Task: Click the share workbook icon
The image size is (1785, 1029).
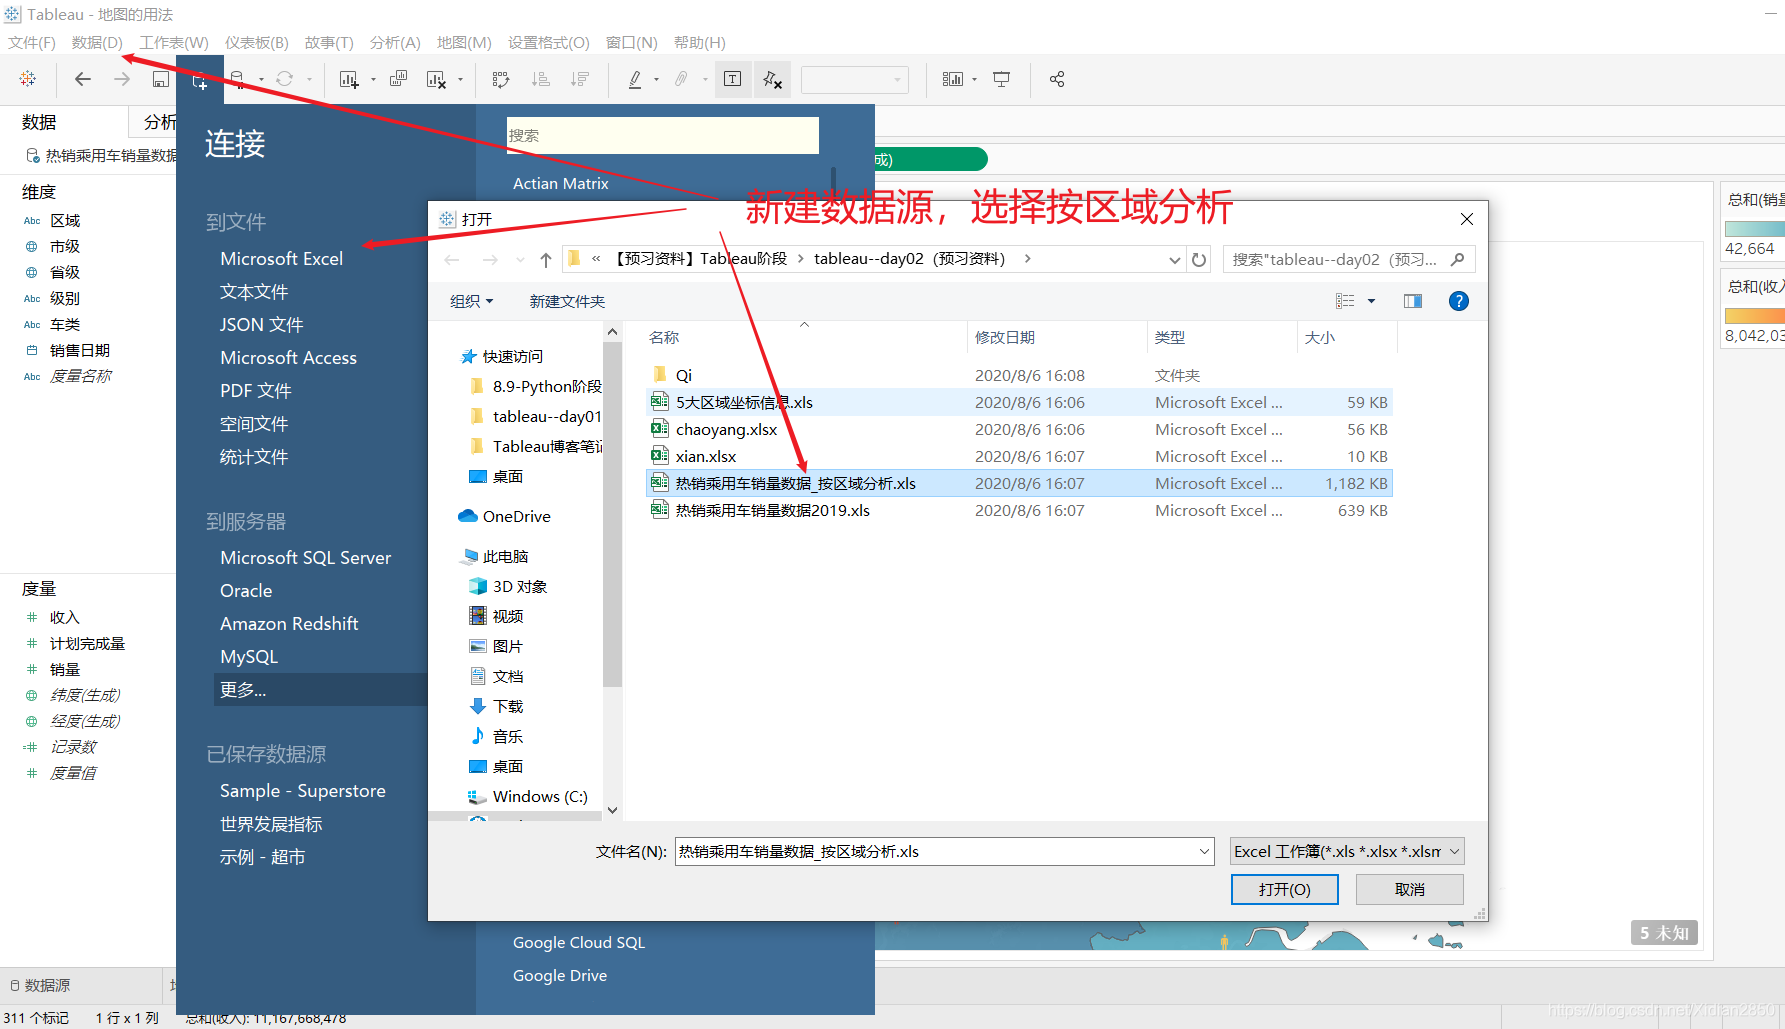Action: pyautogui.click(x=1057, y=79)
